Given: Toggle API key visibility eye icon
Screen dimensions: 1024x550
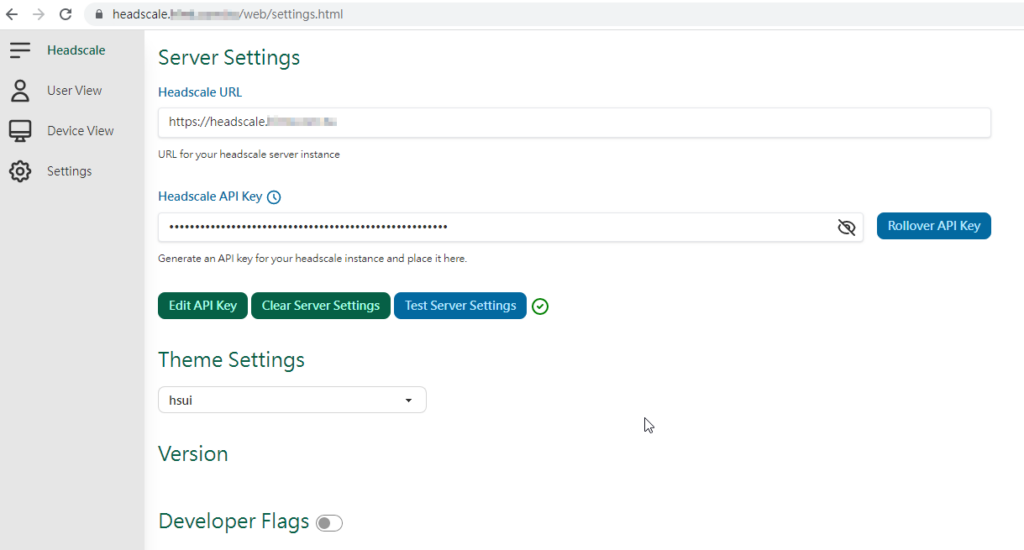Looking at the screenshot, I should coord(846,227).
